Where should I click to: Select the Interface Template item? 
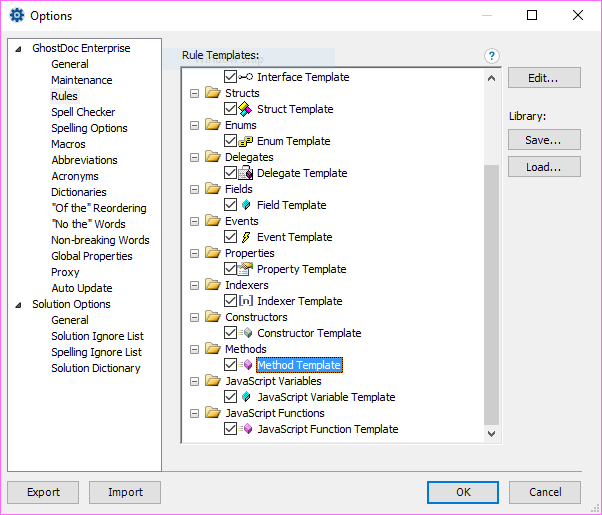pyautogui.click(x=303, y=77)
